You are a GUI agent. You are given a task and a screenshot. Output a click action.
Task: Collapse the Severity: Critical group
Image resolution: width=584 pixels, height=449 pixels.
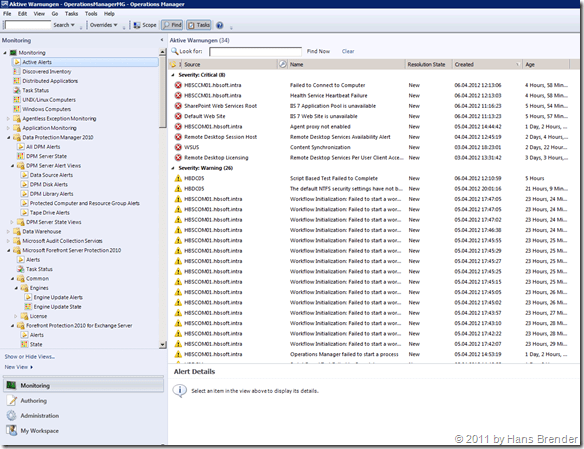(173, 75)
